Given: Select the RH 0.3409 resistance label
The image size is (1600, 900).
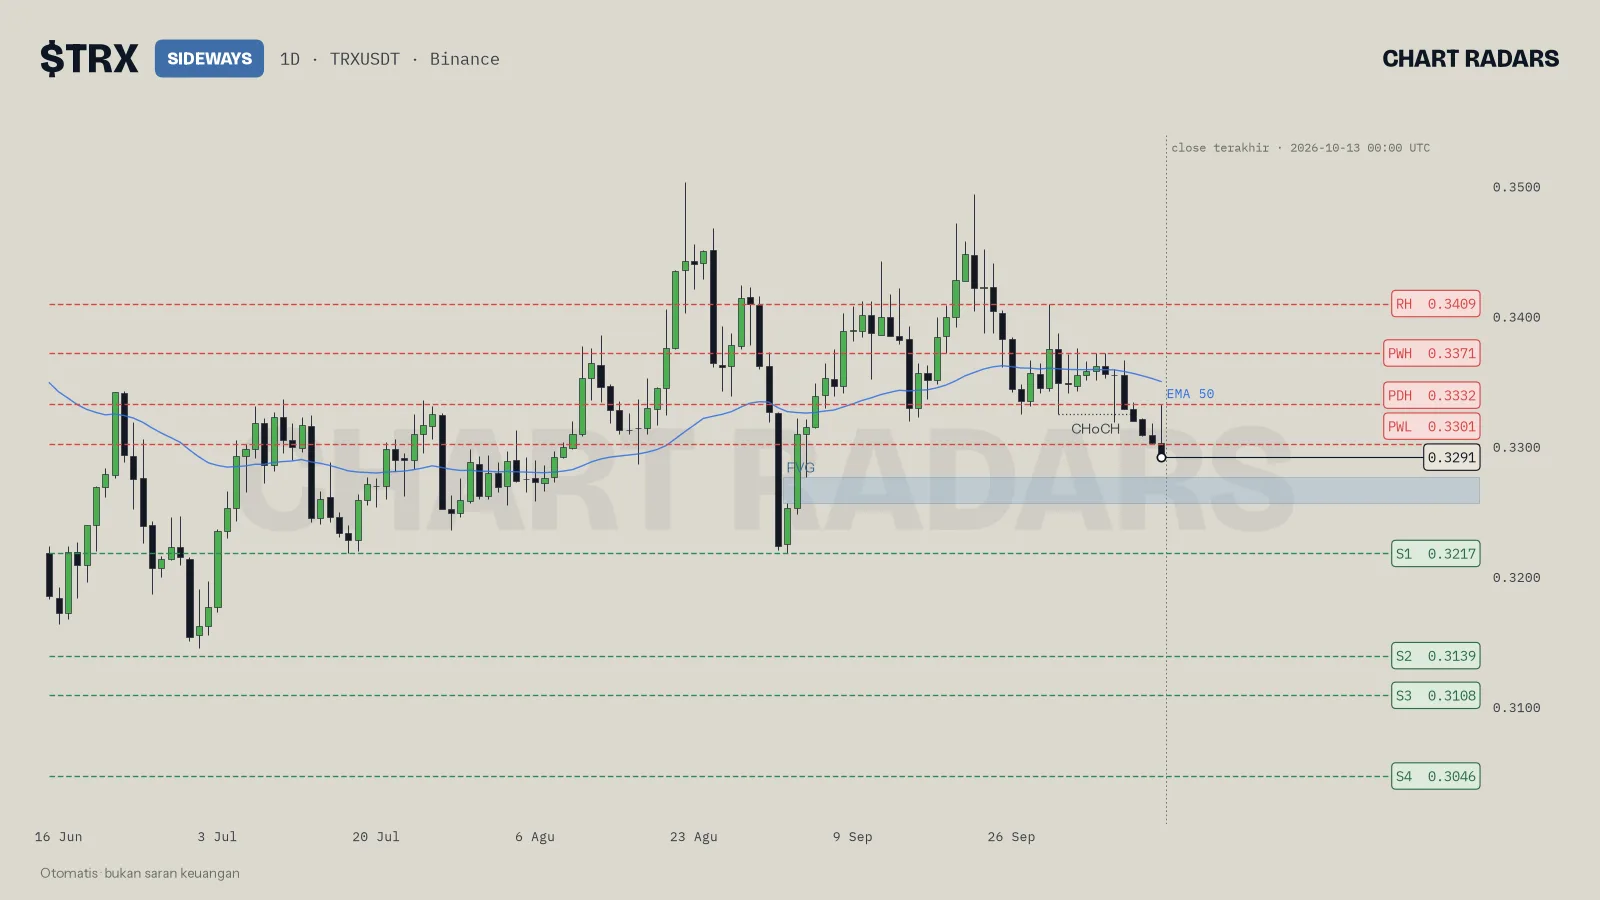Looking at the screenshot, I should [1435, 304].
